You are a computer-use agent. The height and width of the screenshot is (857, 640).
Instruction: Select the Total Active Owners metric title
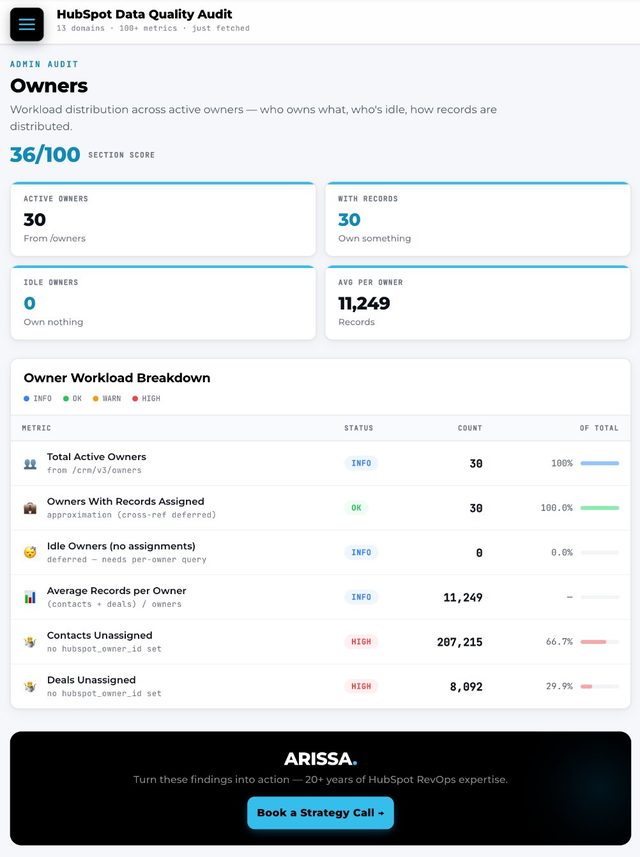coord(97,456)
